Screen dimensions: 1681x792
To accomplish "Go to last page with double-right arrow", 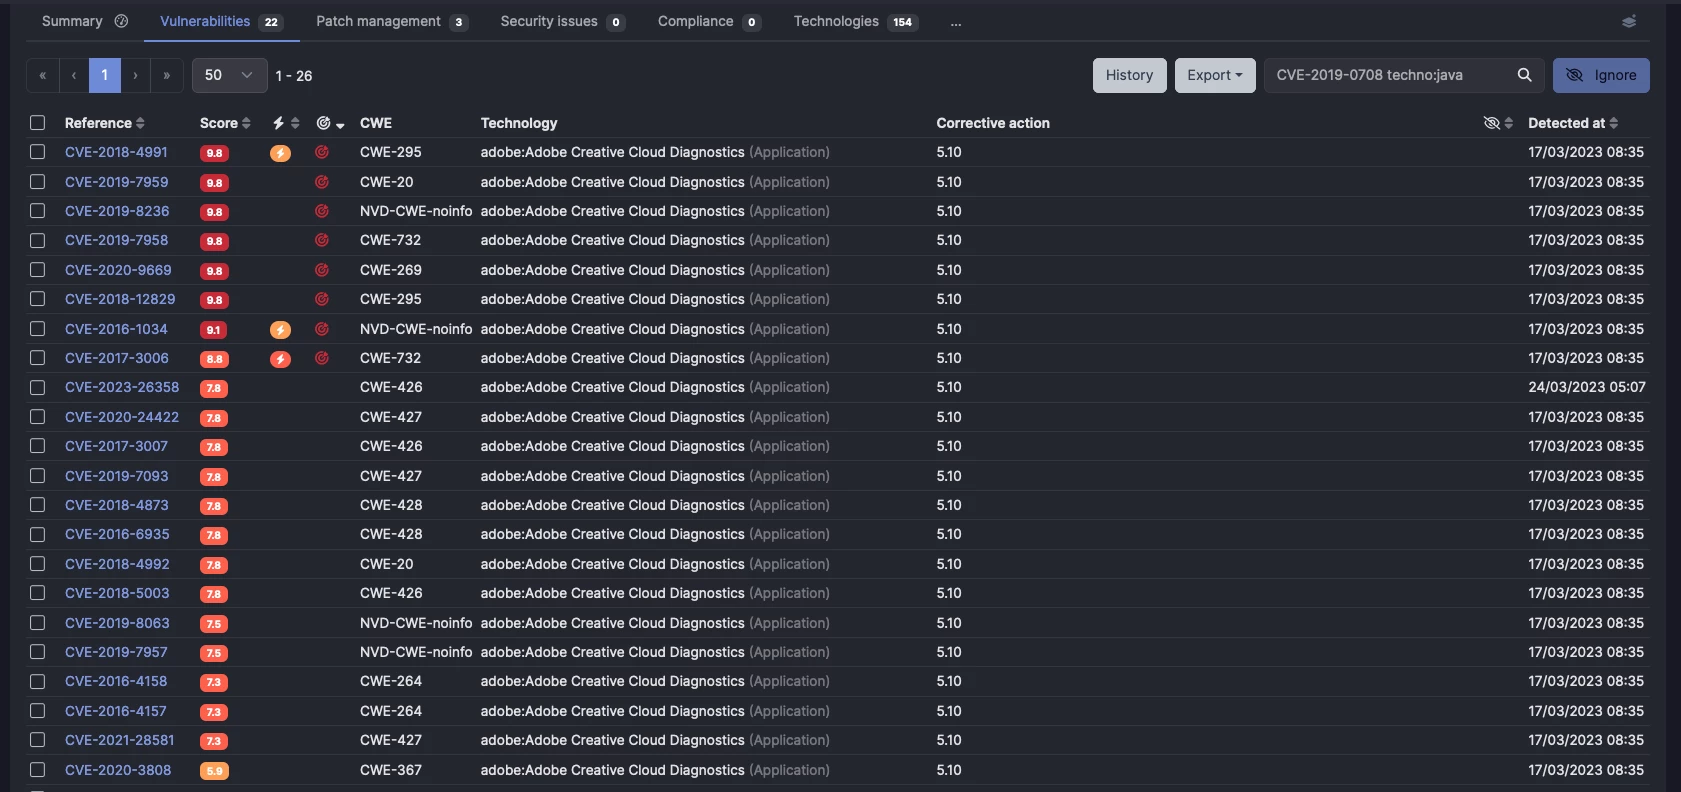I will [166, 75].
